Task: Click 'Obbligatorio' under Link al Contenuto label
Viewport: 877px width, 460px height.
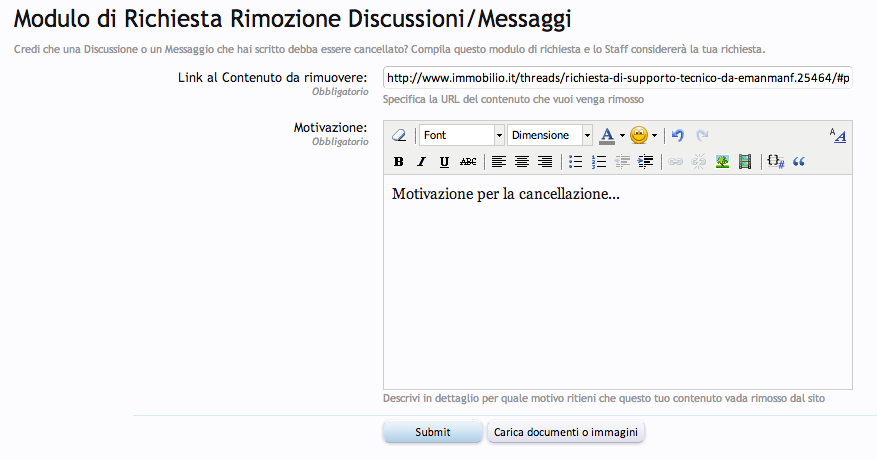Action: point(340,91)
